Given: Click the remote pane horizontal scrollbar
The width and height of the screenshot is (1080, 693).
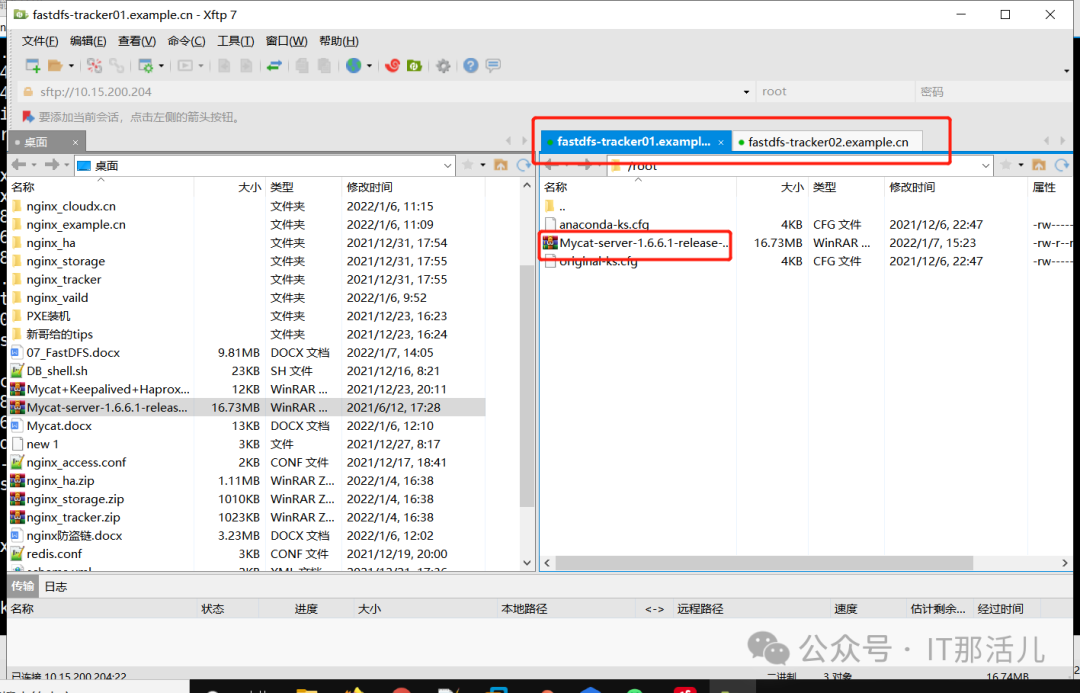Looking at the screenshot, I should pyautogui.click(x=764, y=563).
